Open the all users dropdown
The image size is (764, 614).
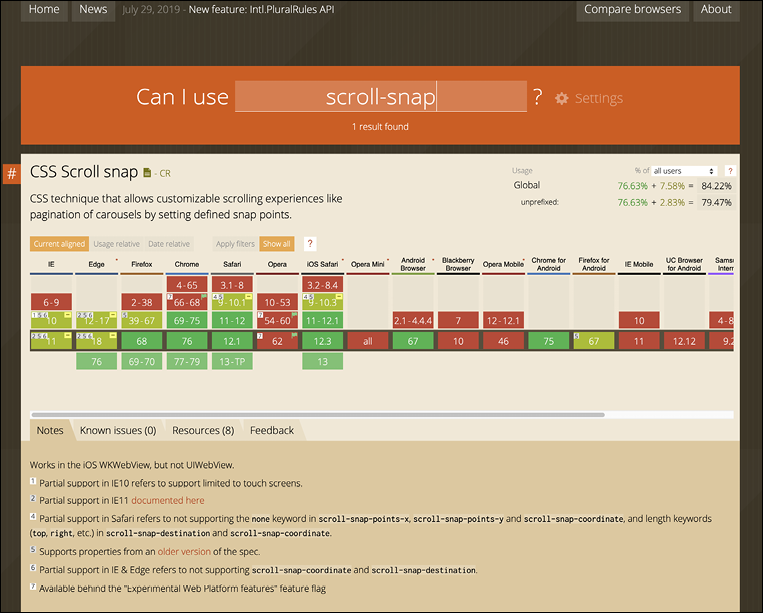[684, 171]
